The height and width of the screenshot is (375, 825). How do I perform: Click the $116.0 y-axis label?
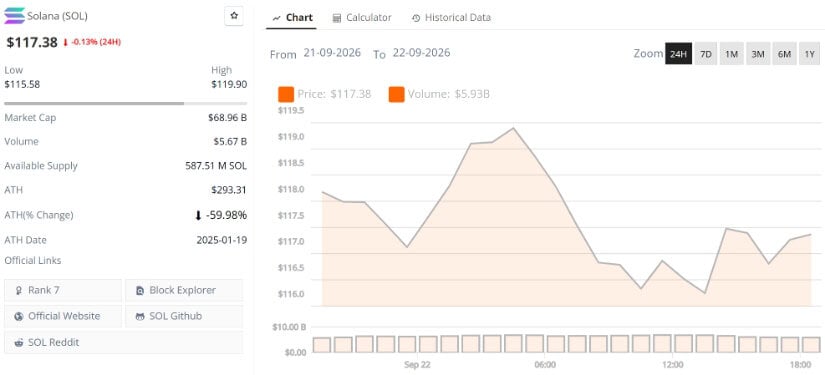click(291, 294)
